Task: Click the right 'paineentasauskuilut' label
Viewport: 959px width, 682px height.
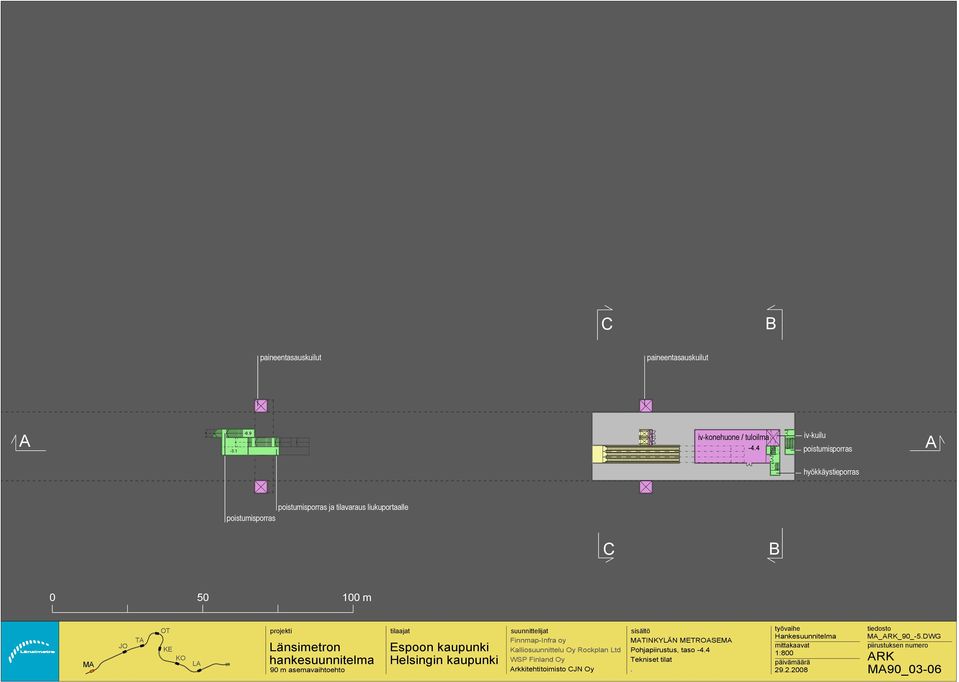Action: [678, 358]
